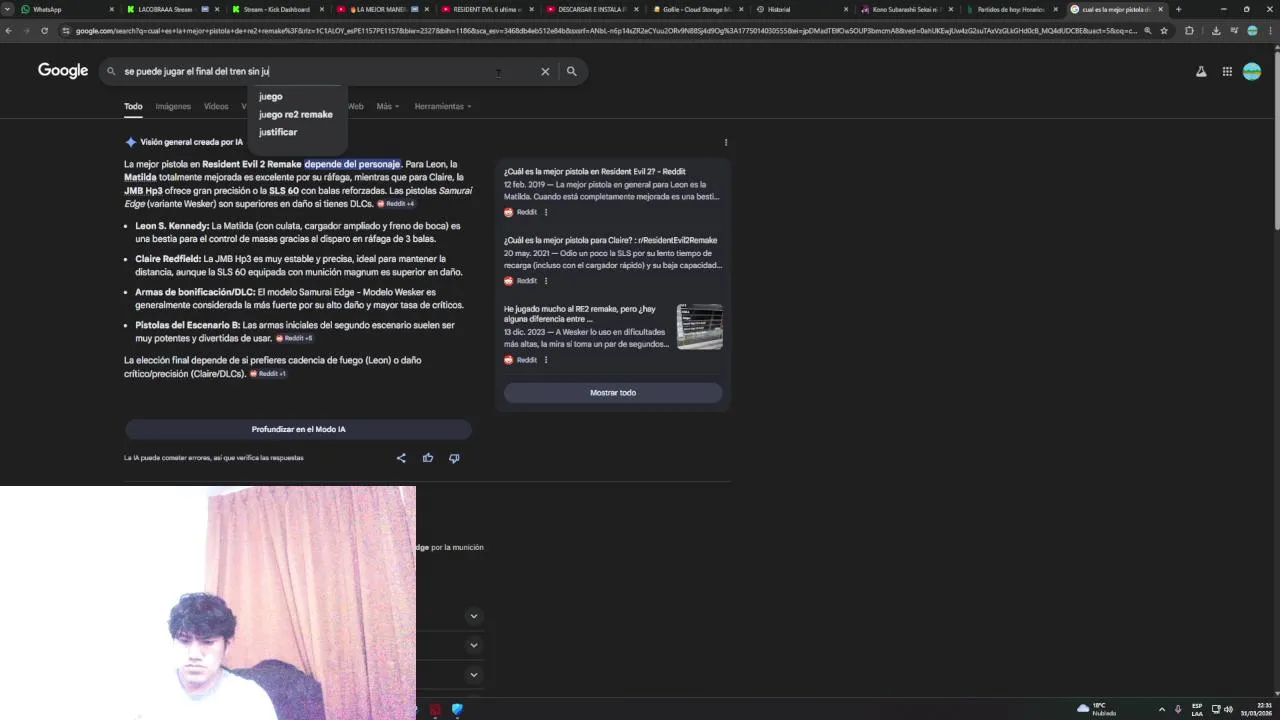Clear the search box with the X
The image size is (1280, 720).
click(545, 71)
